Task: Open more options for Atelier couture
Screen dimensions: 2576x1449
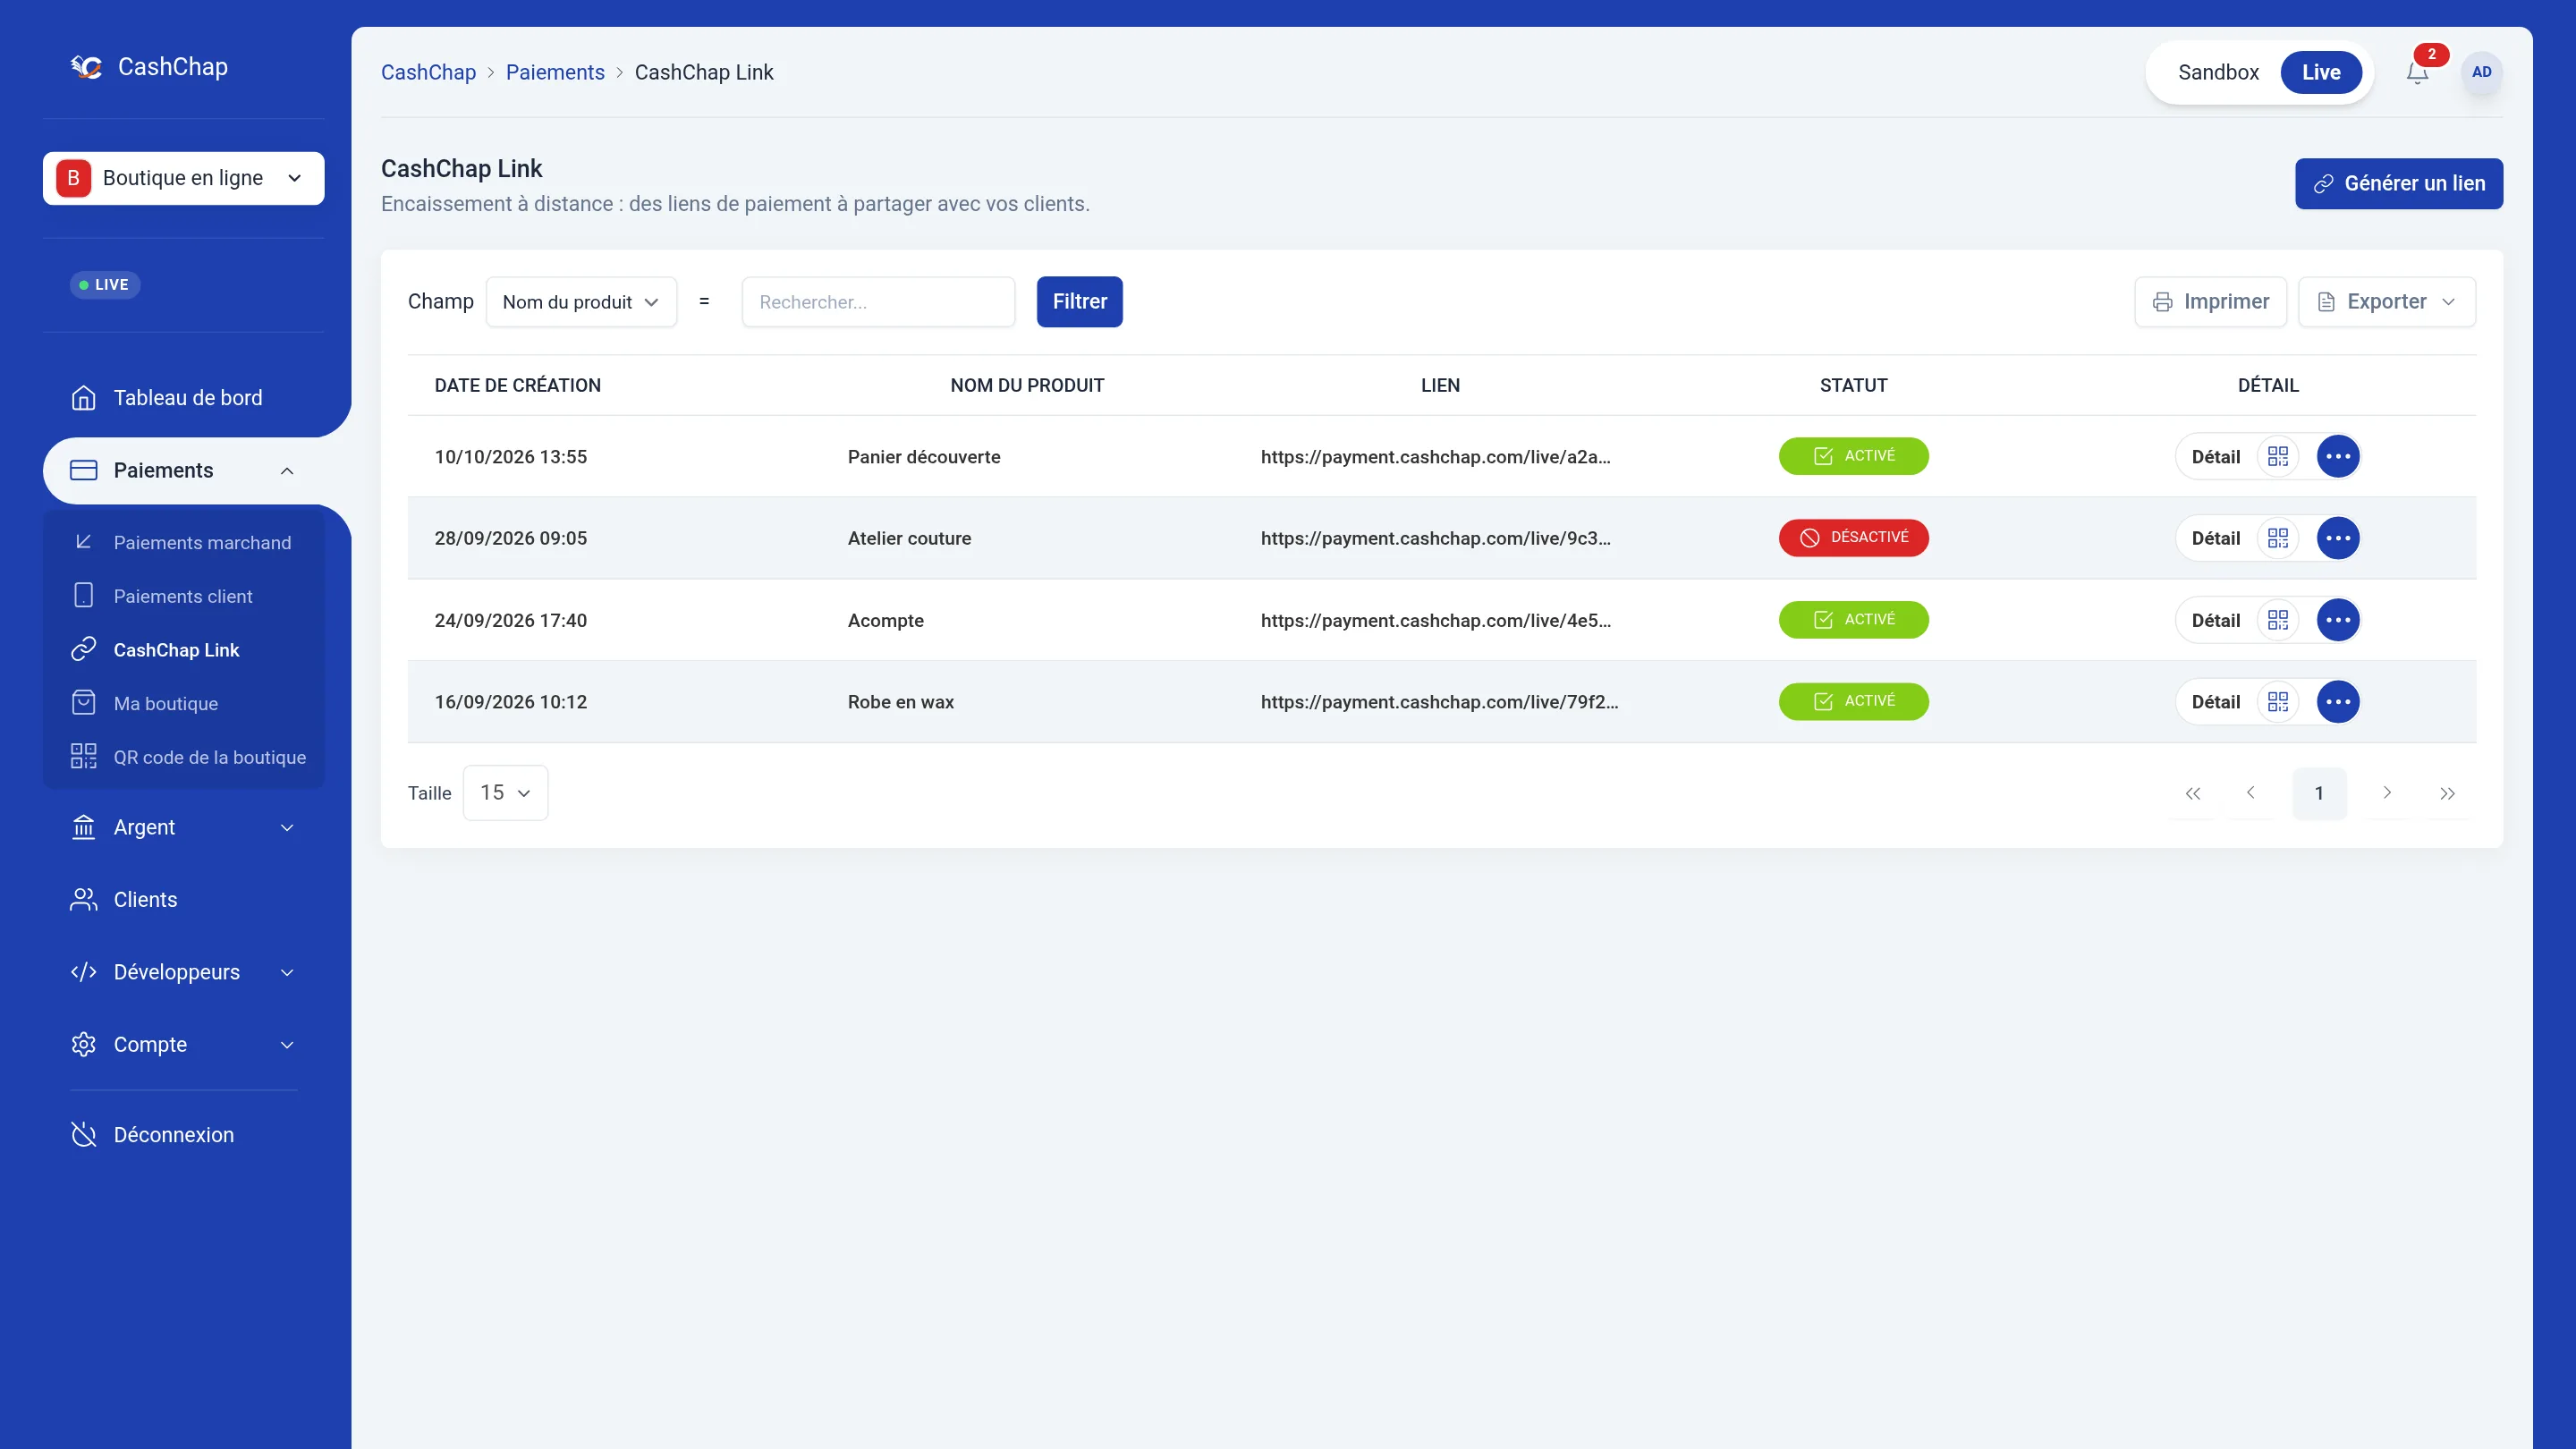Action: 2338,538
